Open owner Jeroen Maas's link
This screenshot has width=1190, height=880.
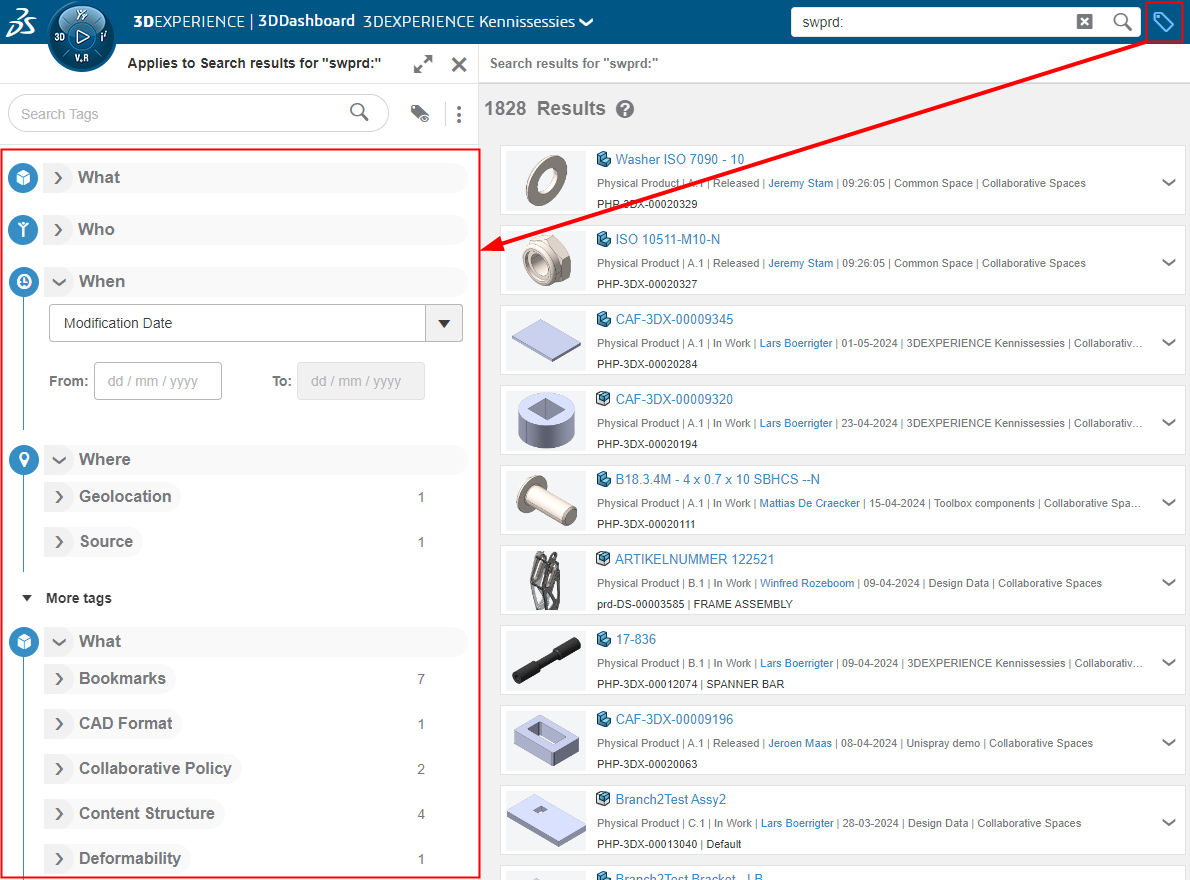point(800,743)
